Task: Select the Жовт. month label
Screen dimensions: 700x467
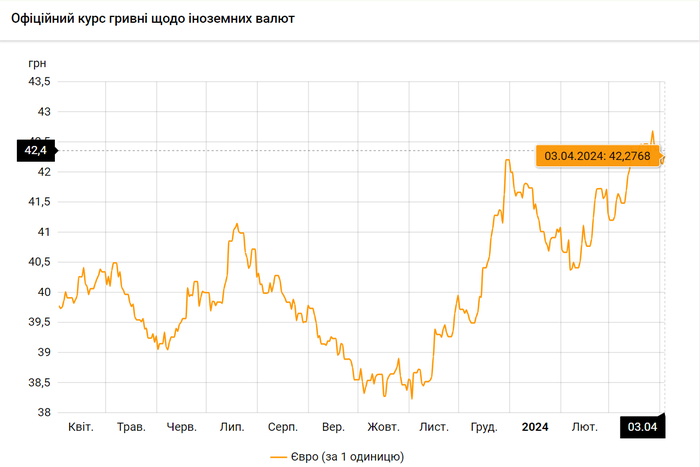Action: [x=383, y=427]
